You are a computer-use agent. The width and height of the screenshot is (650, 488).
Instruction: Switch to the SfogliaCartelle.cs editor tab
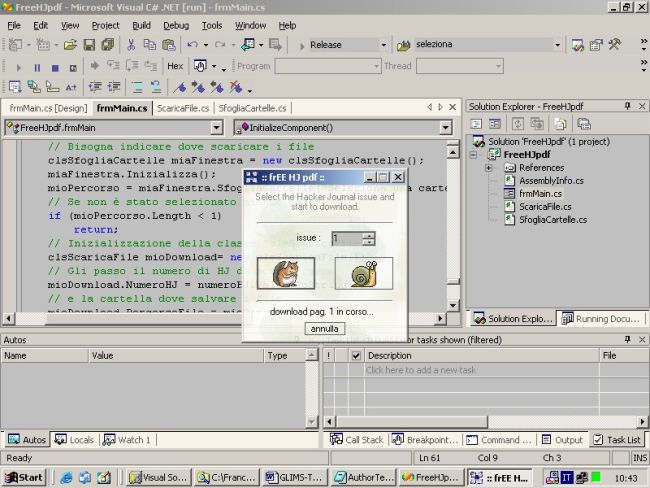click(252, 108)
